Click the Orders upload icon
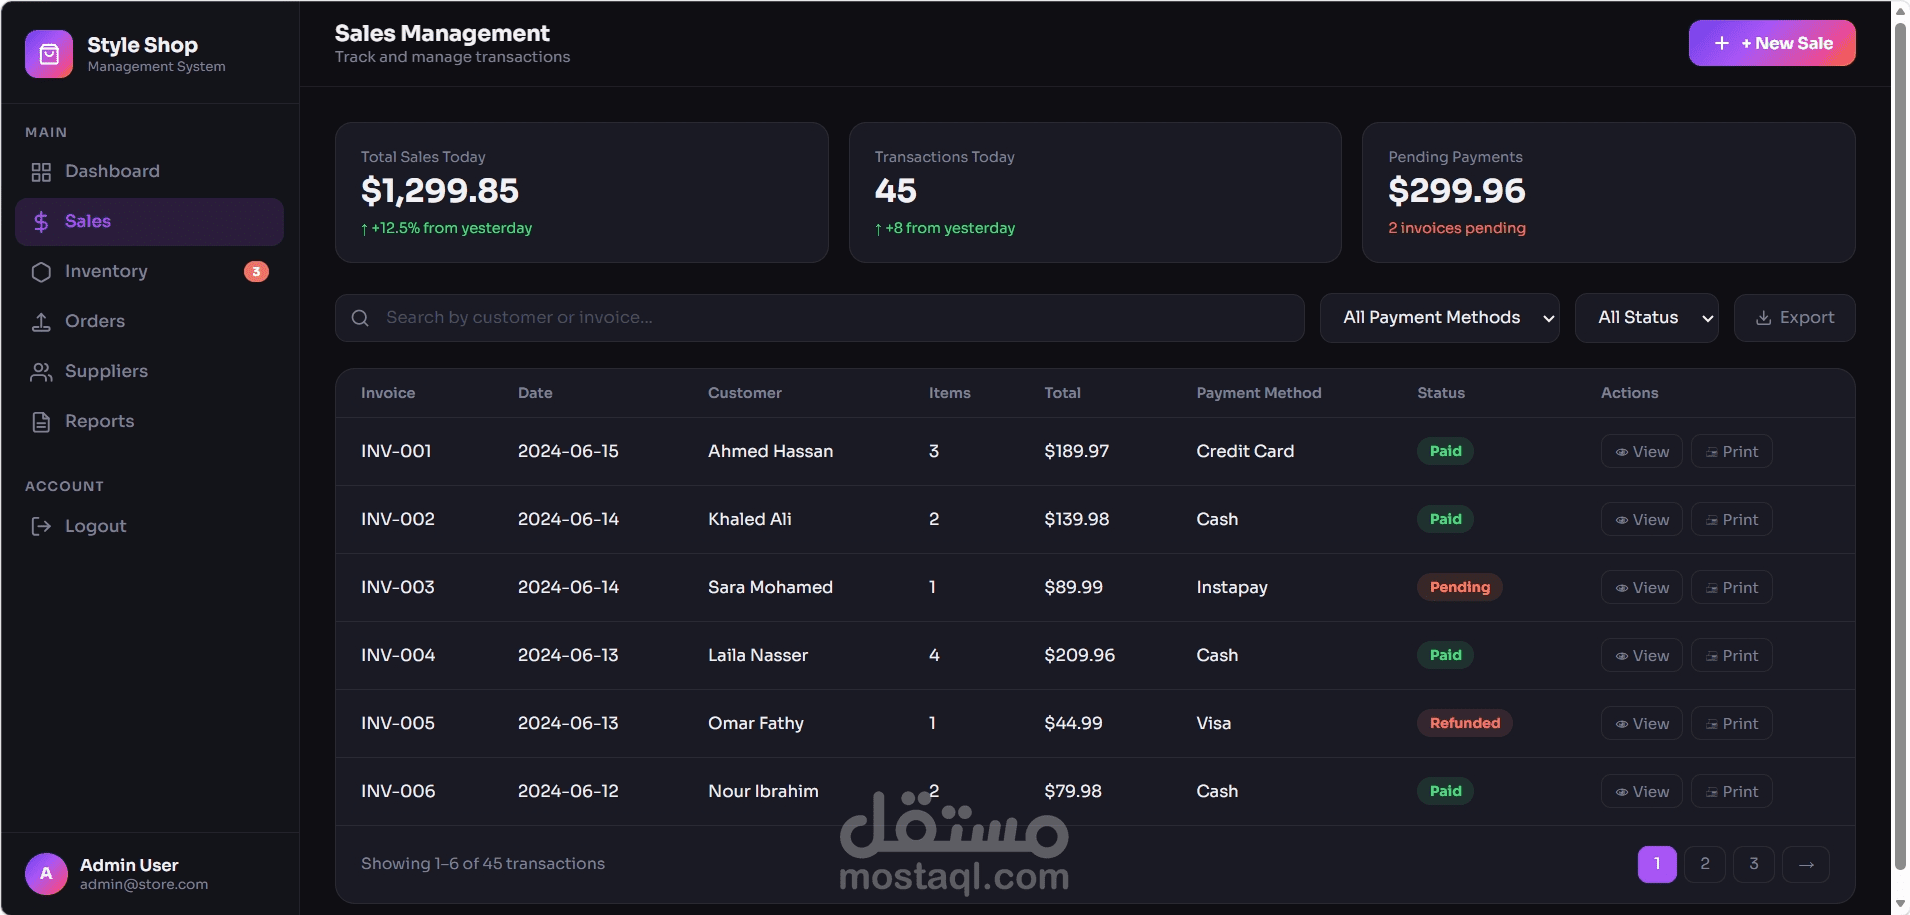1910x915 pixels. pyautogui.click(x=41, y=322)
